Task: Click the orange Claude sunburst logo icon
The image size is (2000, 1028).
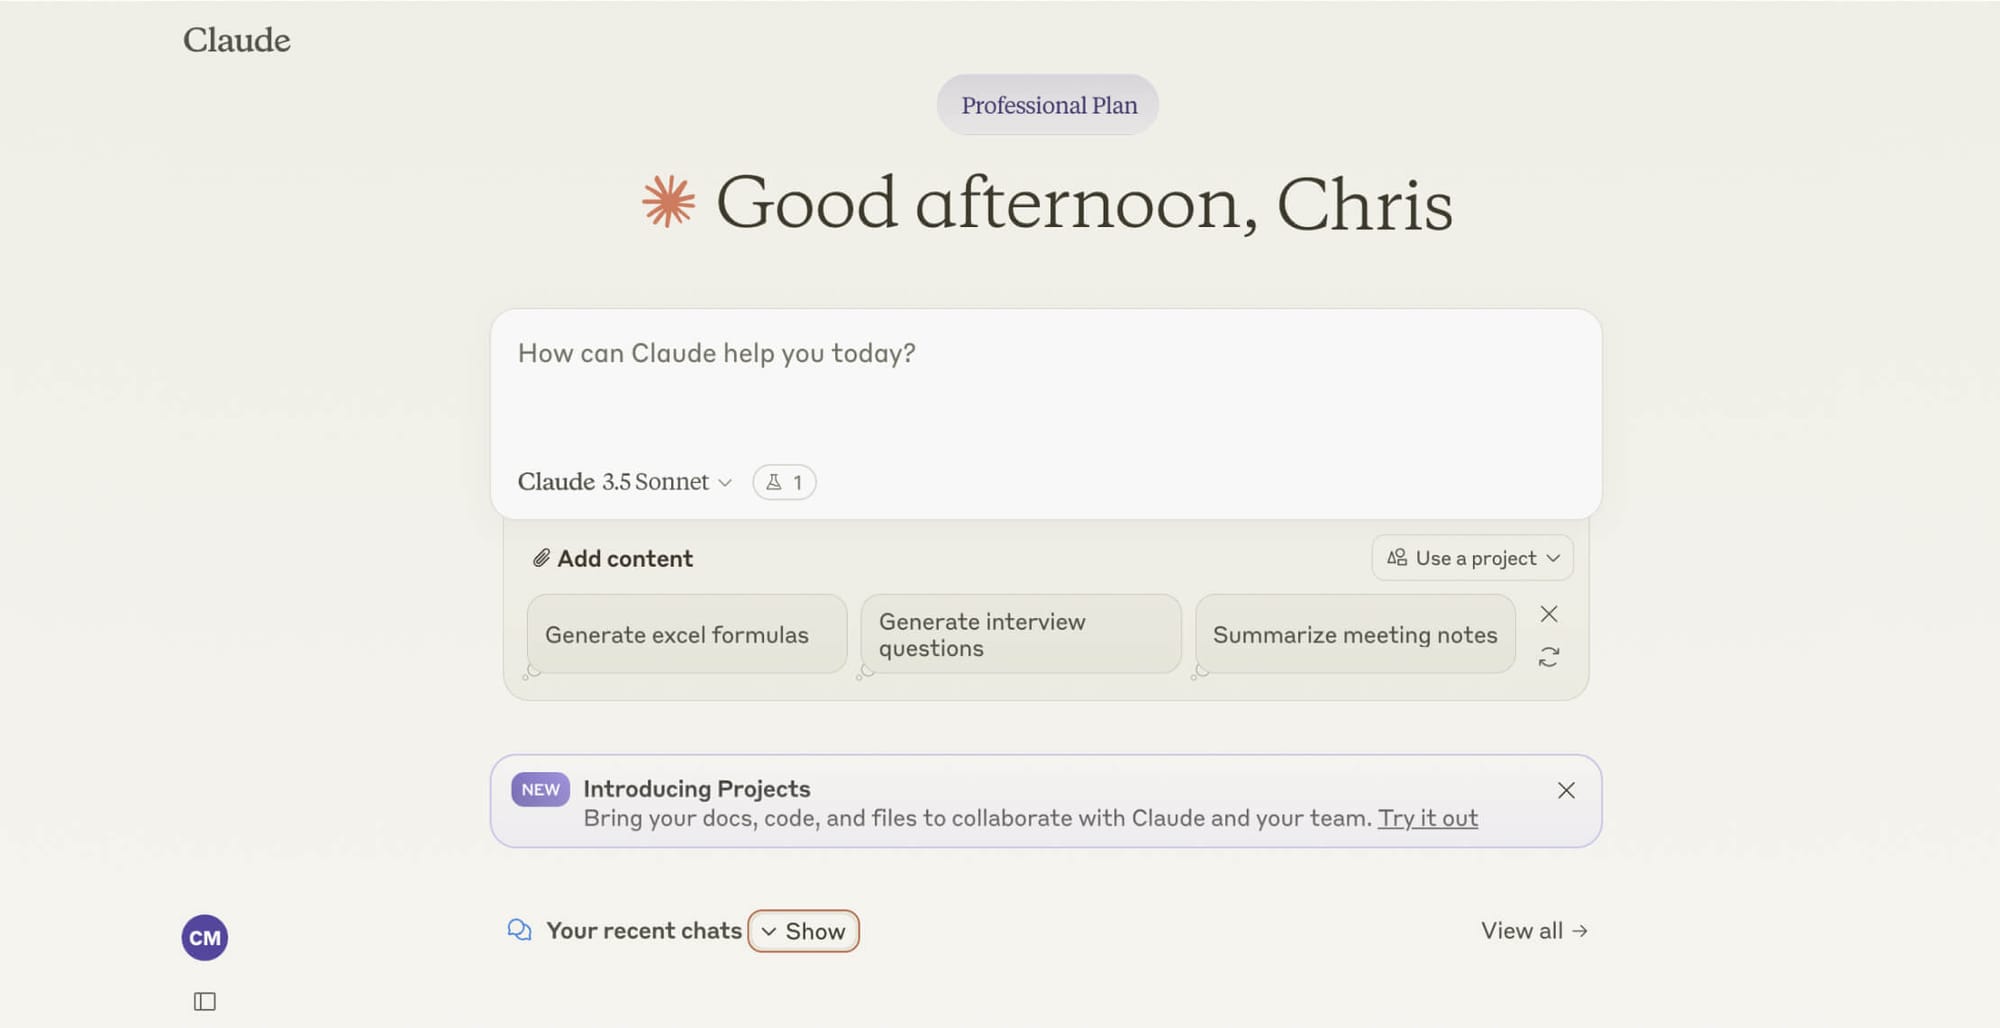Action: (668, 201)
